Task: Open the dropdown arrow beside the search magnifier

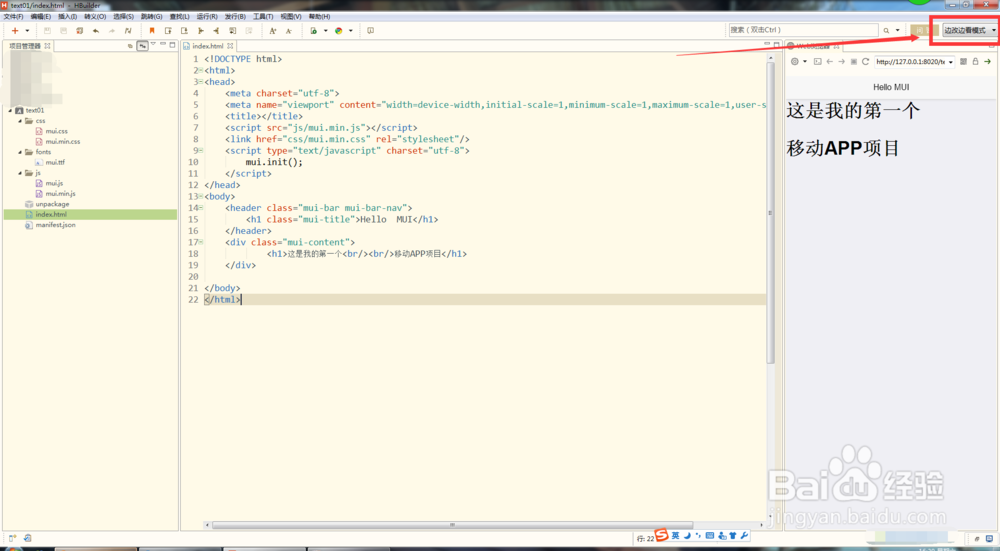Action: click(897, 30)
